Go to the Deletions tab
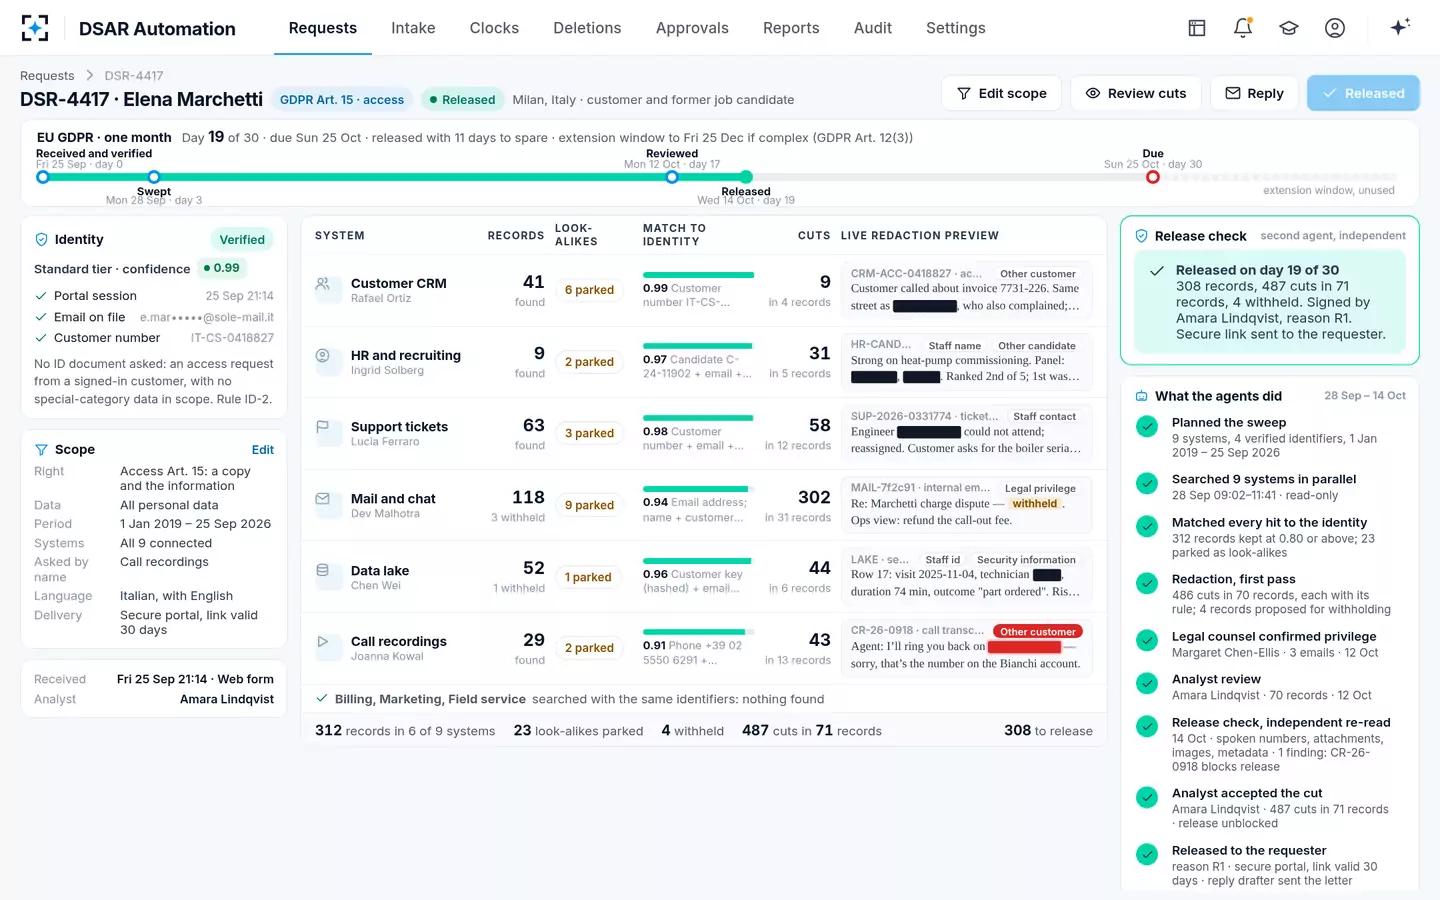 coord(587,28)
